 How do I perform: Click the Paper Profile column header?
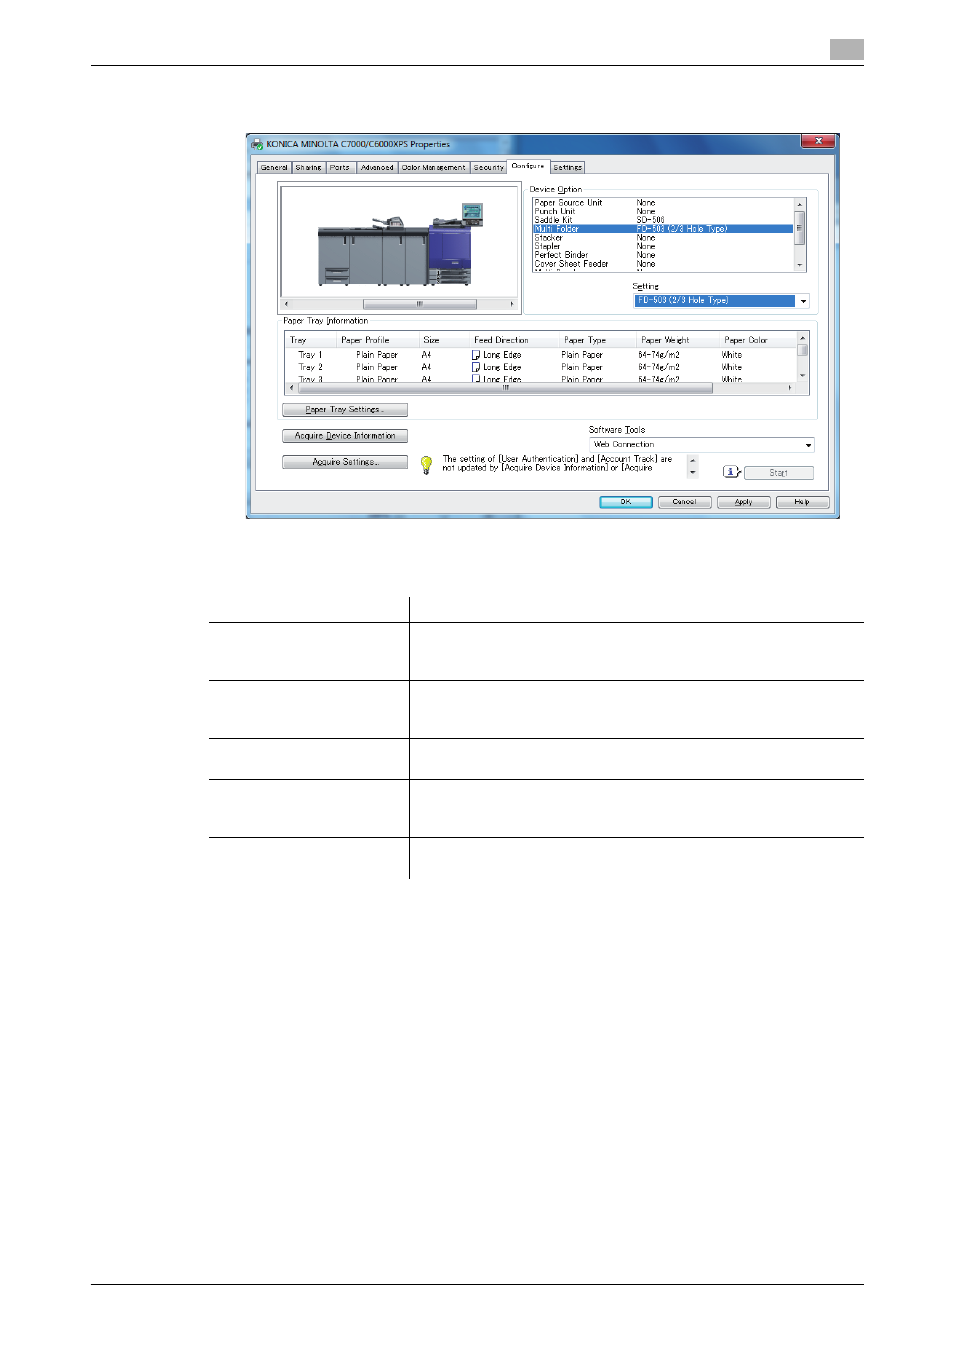click(x=376, y=340)
